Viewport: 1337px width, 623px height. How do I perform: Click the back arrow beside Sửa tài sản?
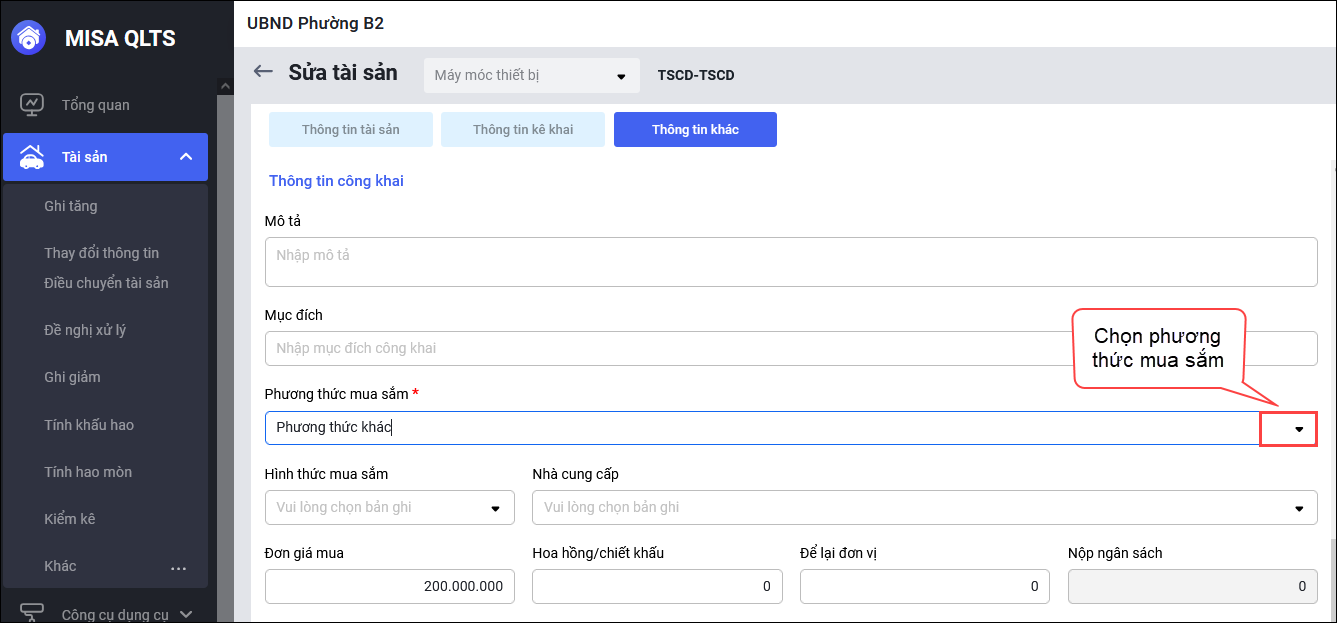(x=263, y=72)
